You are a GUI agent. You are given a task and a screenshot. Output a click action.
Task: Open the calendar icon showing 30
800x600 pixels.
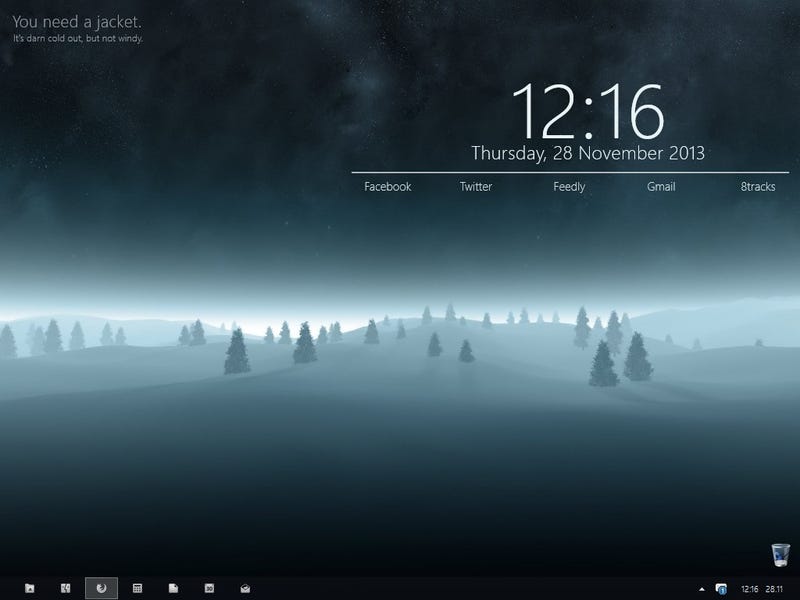[x=209, y=588]
